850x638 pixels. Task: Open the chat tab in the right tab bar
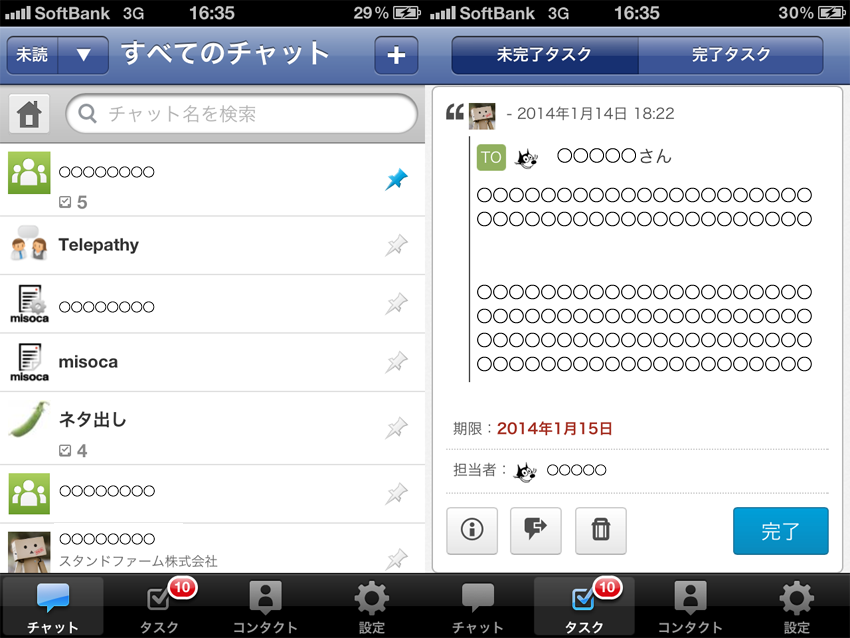click(x=478, y=606)
